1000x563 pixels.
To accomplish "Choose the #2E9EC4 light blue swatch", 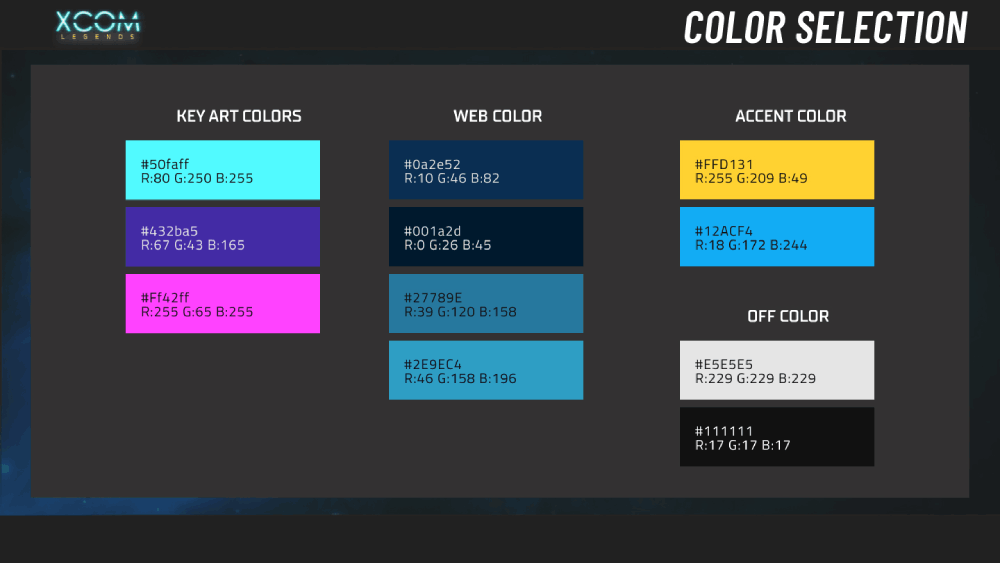I will [486, 370].
